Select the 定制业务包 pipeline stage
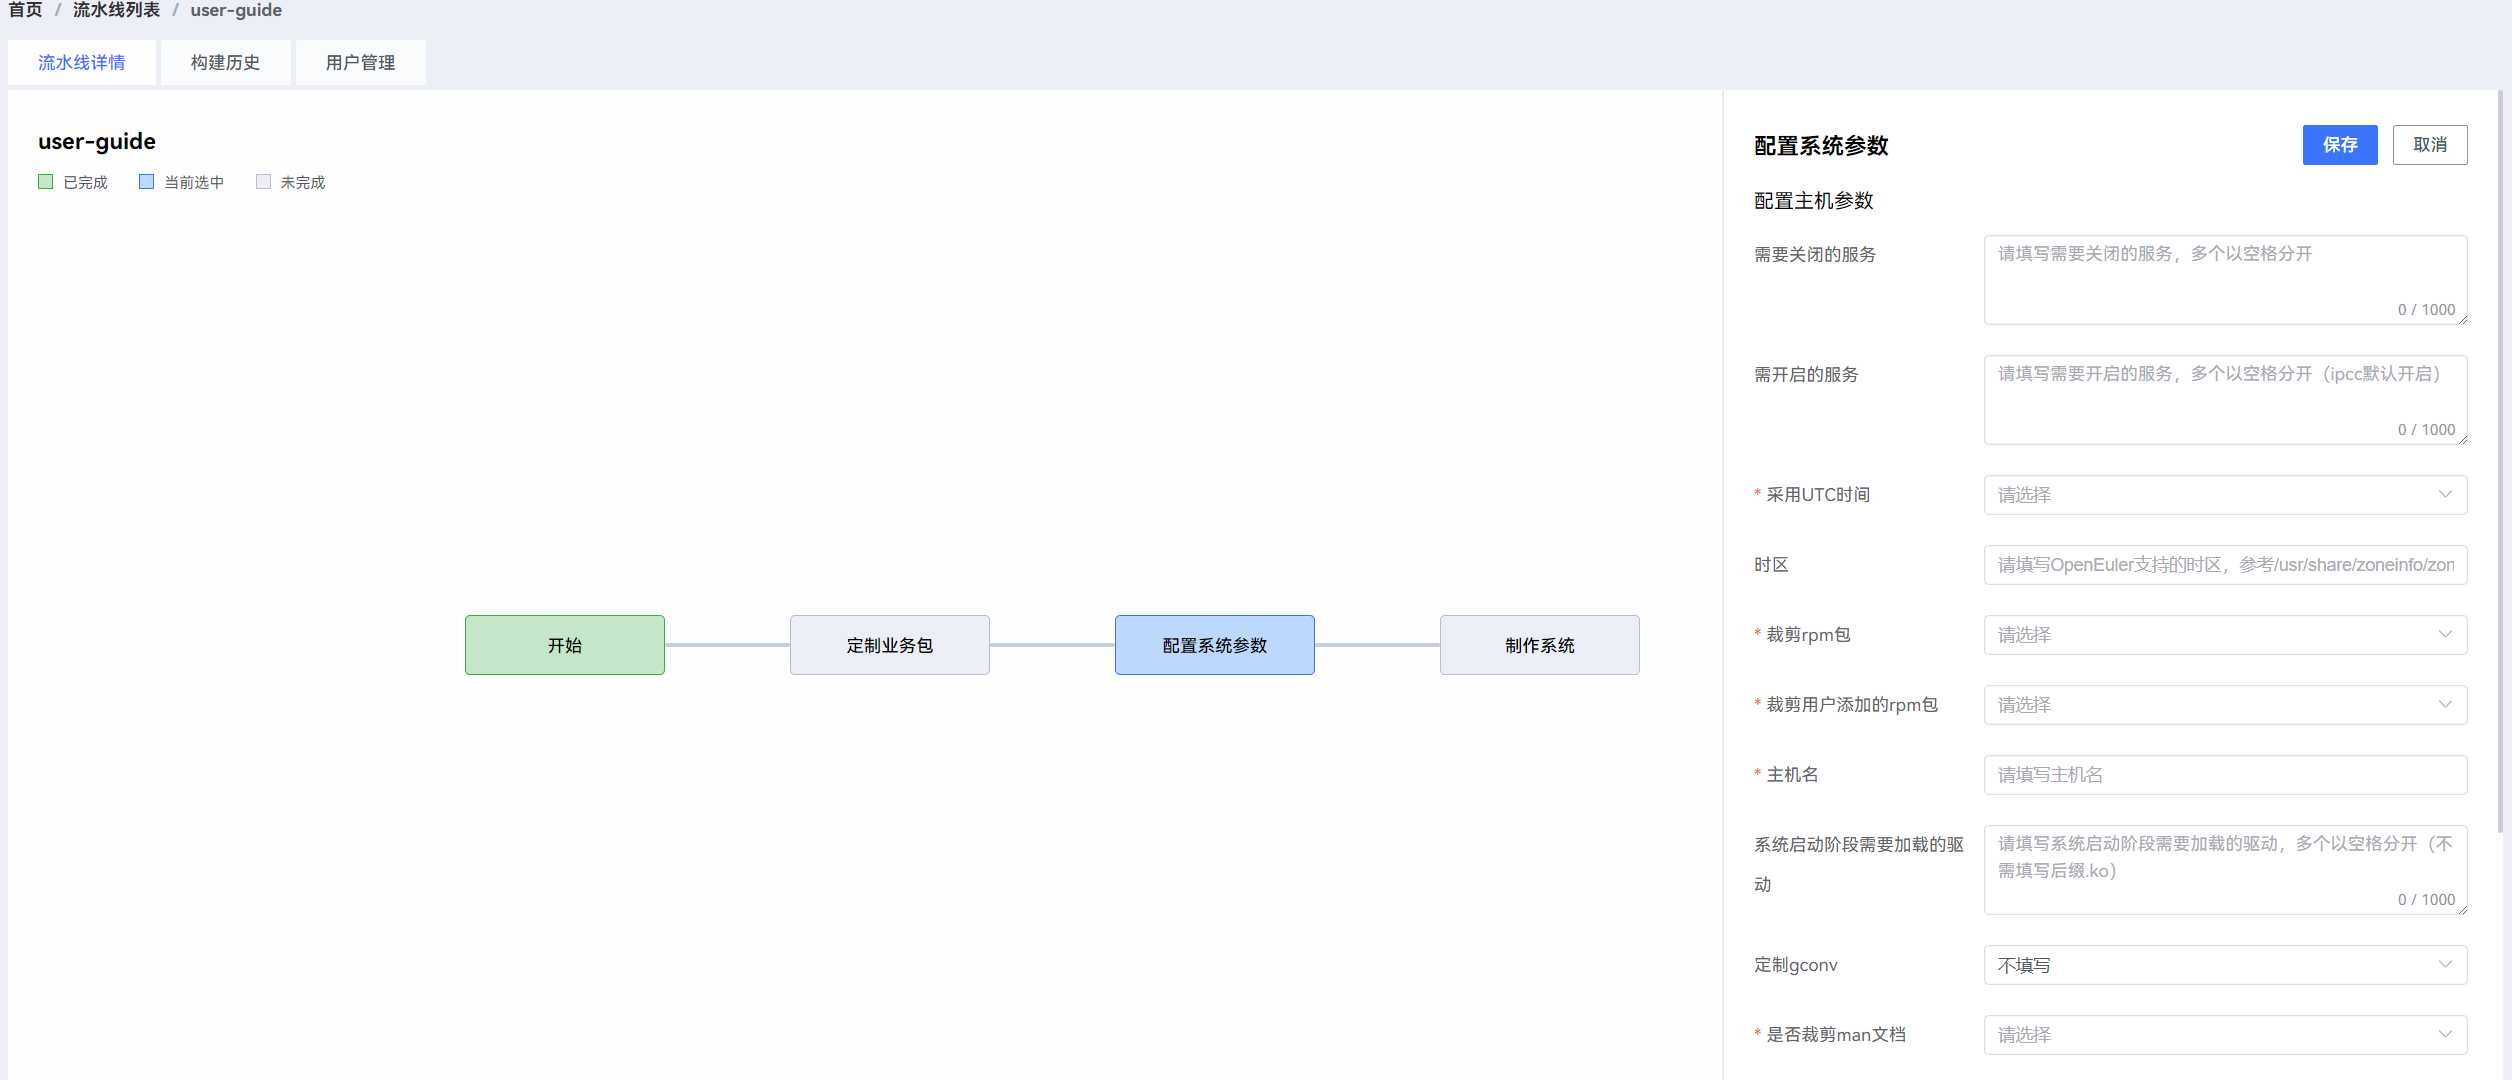The height and width of the screenshot is (1080, 2512). pos(889,645)
